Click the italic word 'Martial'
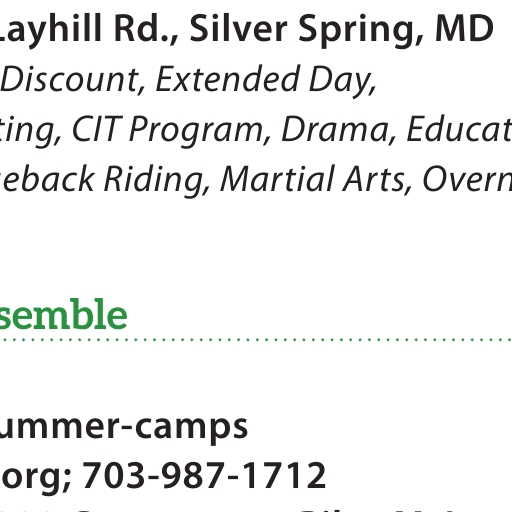 (277, 179)
